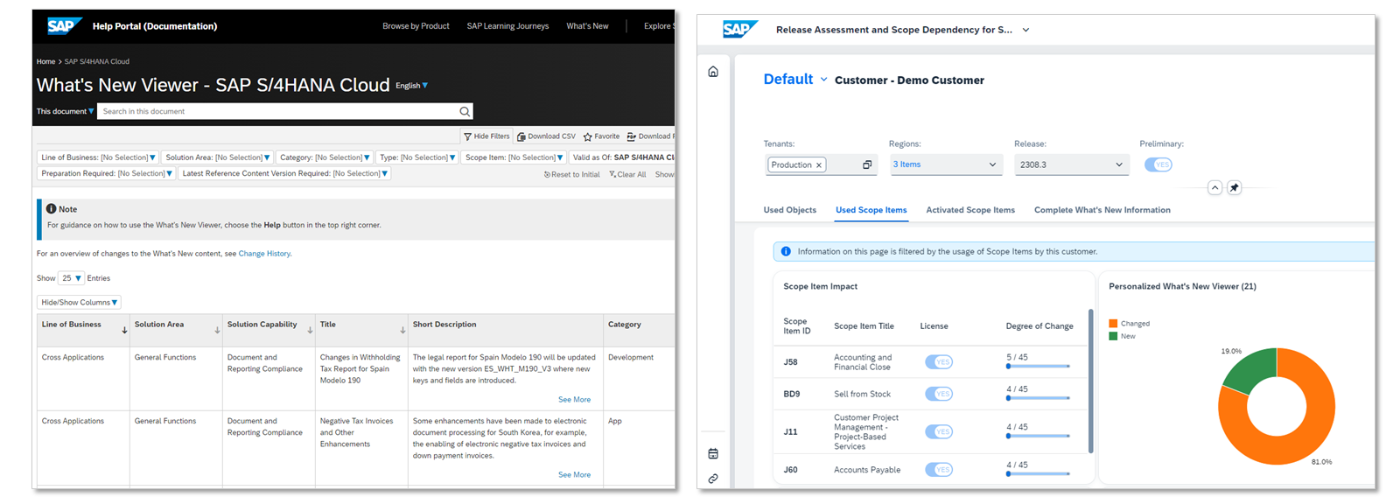The image size is (1400, 504).
Task: Open the Scope Item filter dropdown
Action: pos(514,158)
